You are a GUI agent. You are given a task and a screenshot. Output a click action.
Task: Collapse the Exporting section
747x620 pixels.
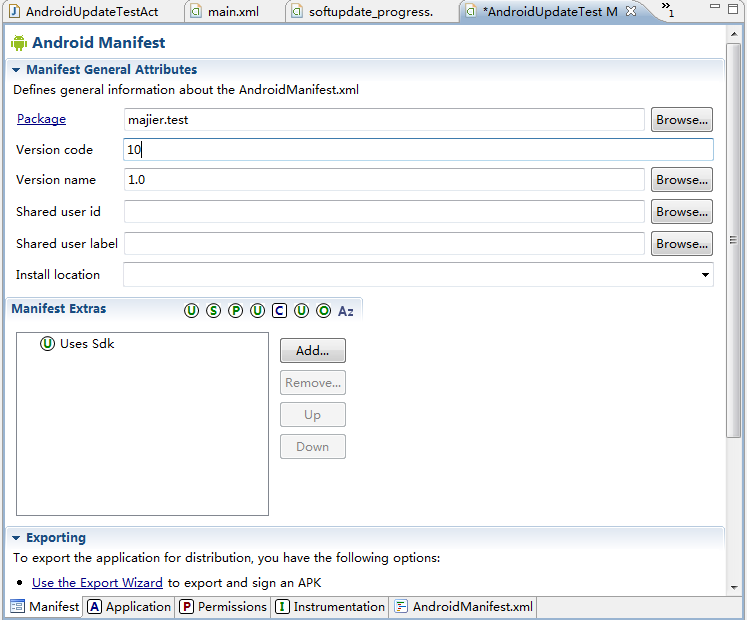16,538
